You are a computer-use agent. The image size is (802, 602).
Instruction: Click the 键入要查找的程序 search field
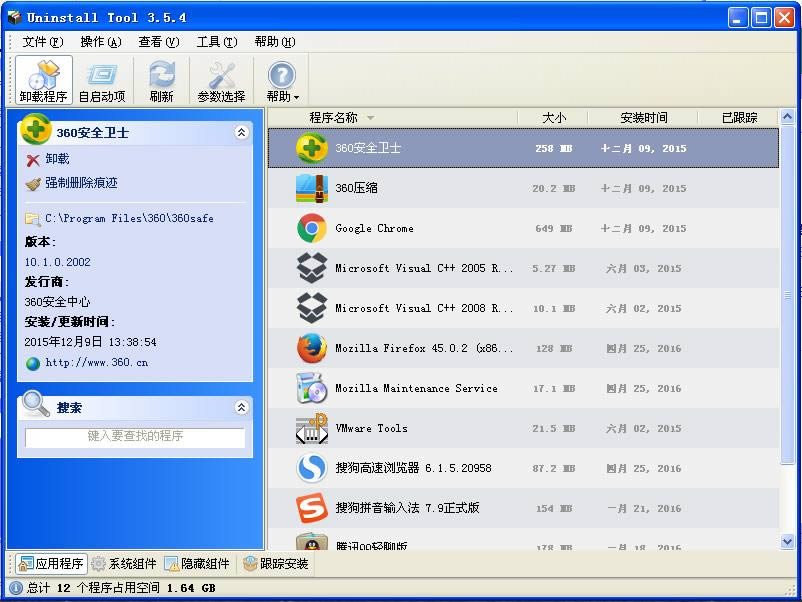[135, 437]
